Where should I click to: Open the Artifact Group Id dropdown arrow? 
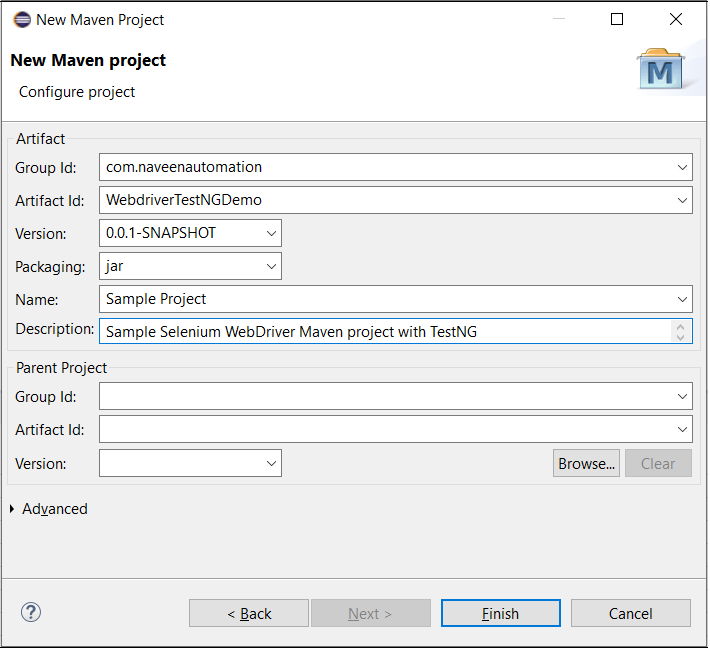pyautogui.click(x=682, y=168)
